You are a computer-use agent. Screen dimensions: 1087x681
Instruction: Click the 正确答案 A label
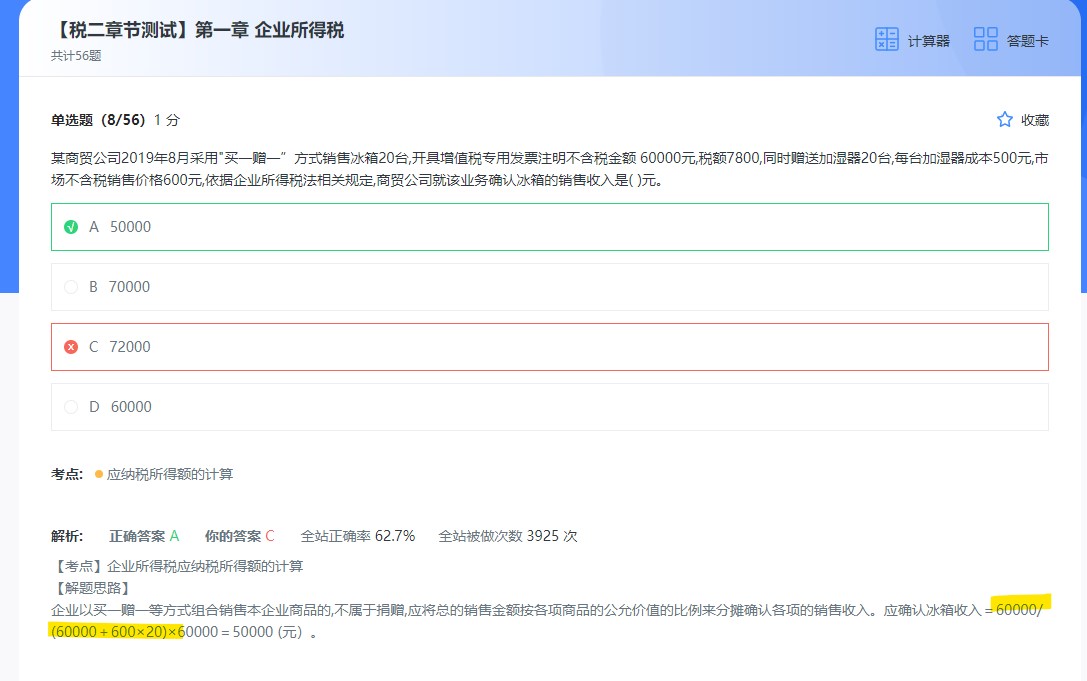point(144,536)
